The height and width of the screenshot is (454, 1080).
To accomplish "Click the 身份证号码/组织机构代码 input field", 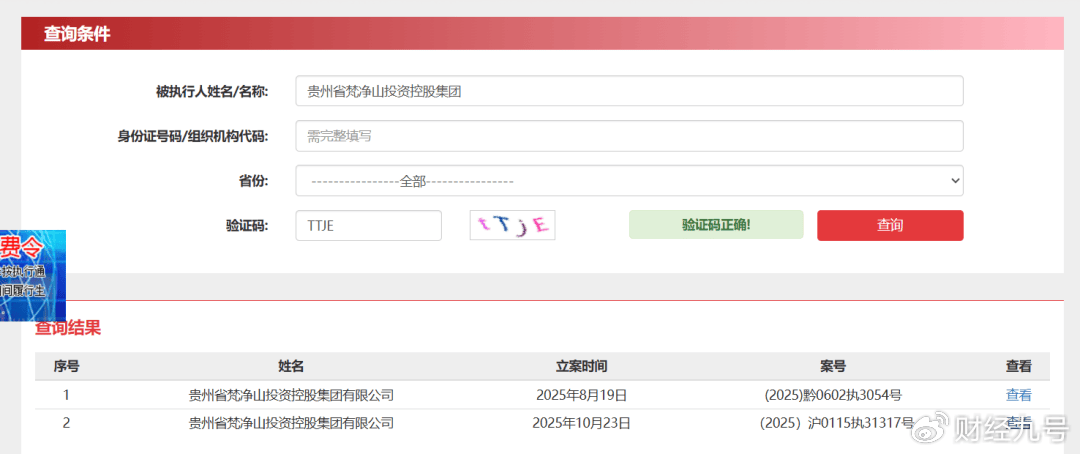I will point(628,136).
